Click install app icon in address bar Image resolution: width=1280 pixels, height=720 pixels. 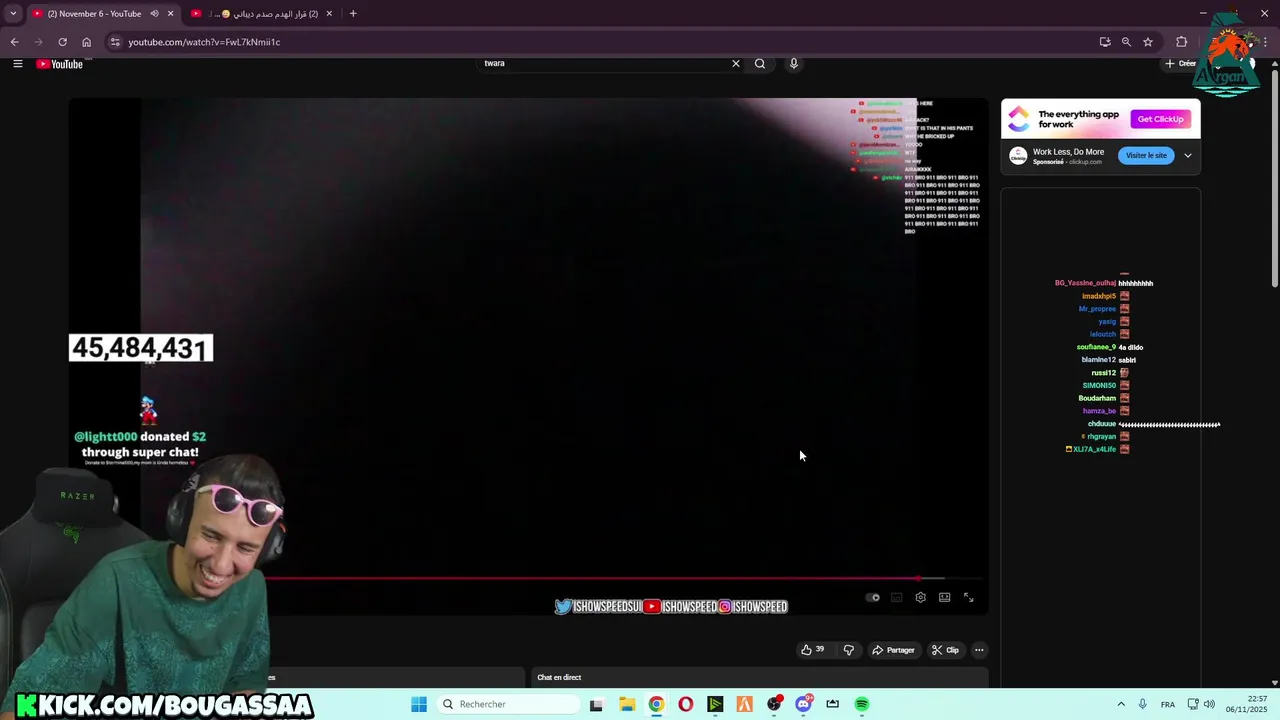coord(1105,42)
